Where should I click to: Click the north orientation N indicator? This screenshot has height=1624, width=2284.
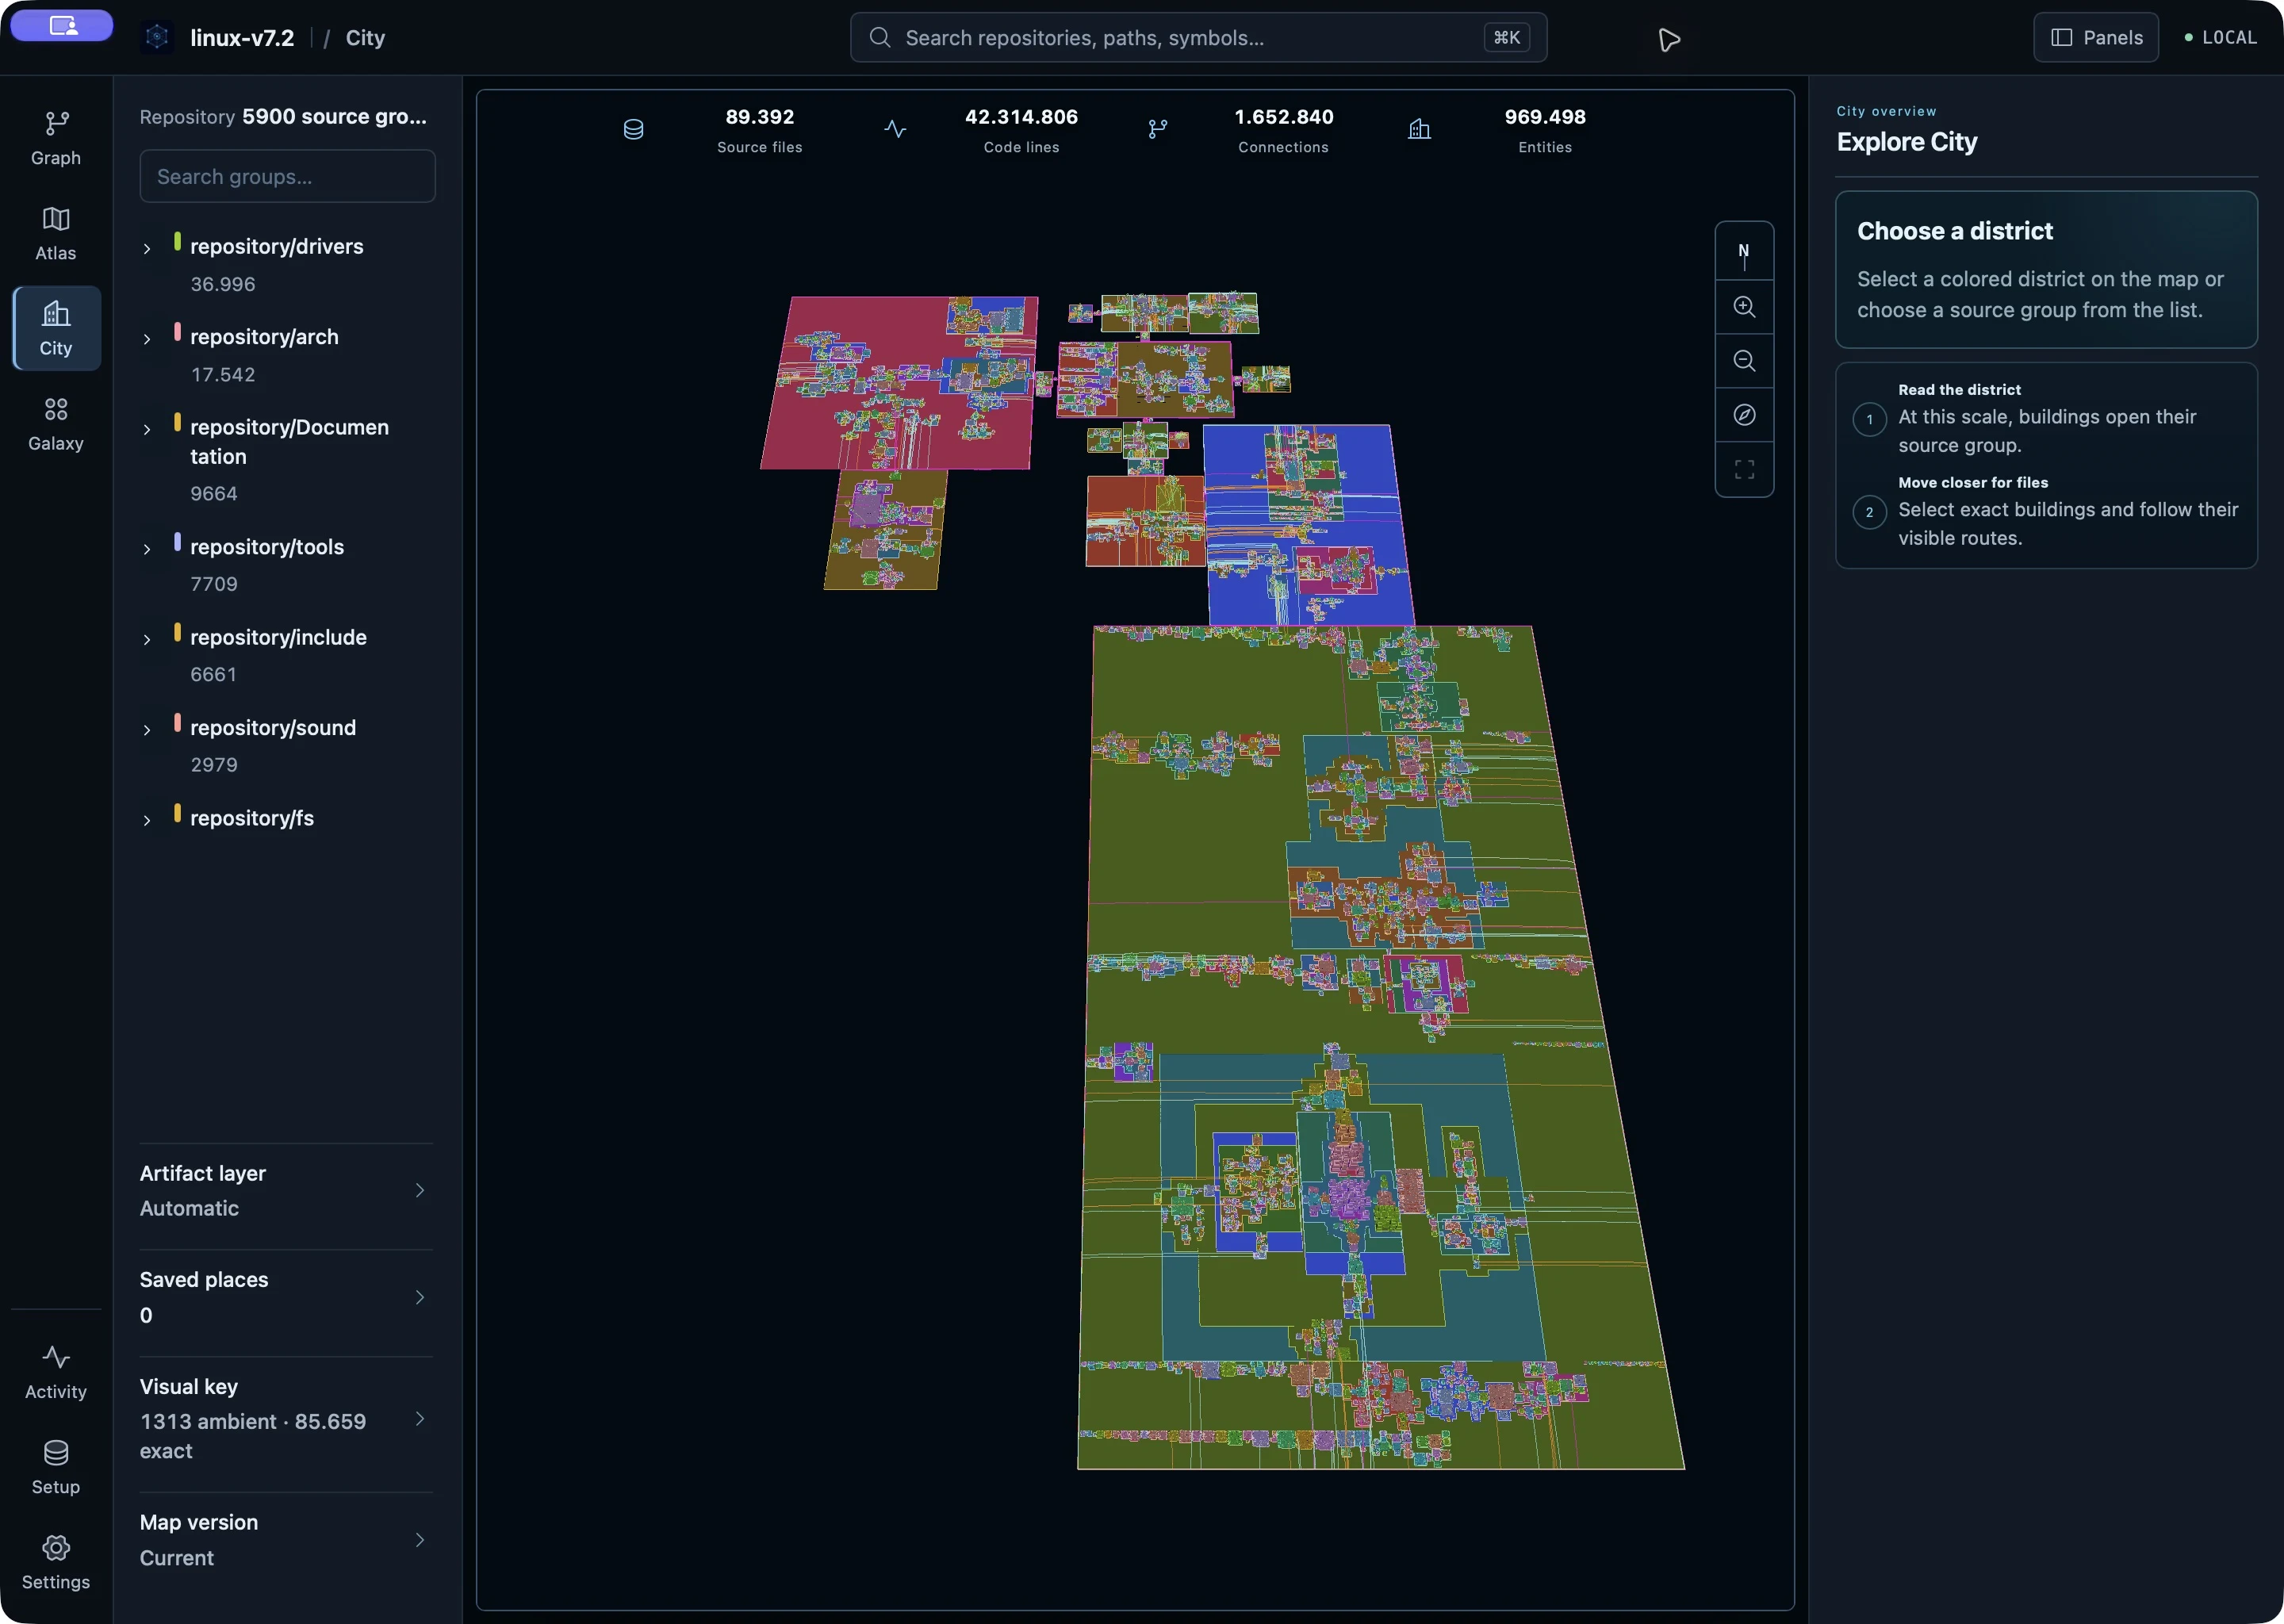1744,253
